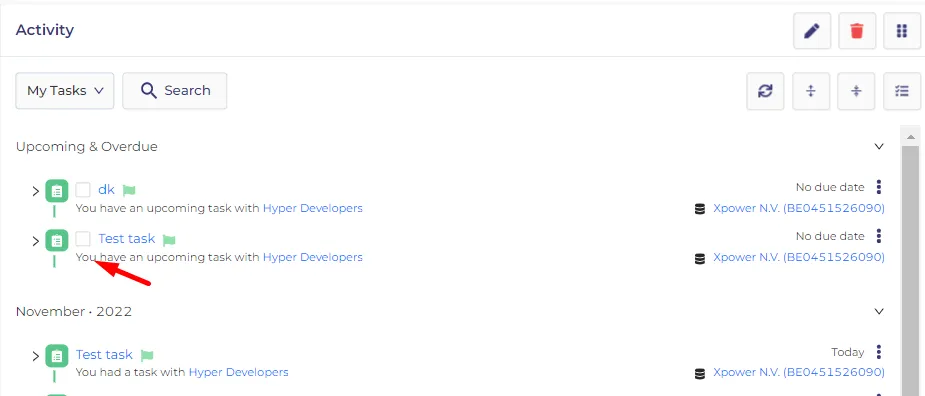Open the Today task three-dot menu

point(878,352)
